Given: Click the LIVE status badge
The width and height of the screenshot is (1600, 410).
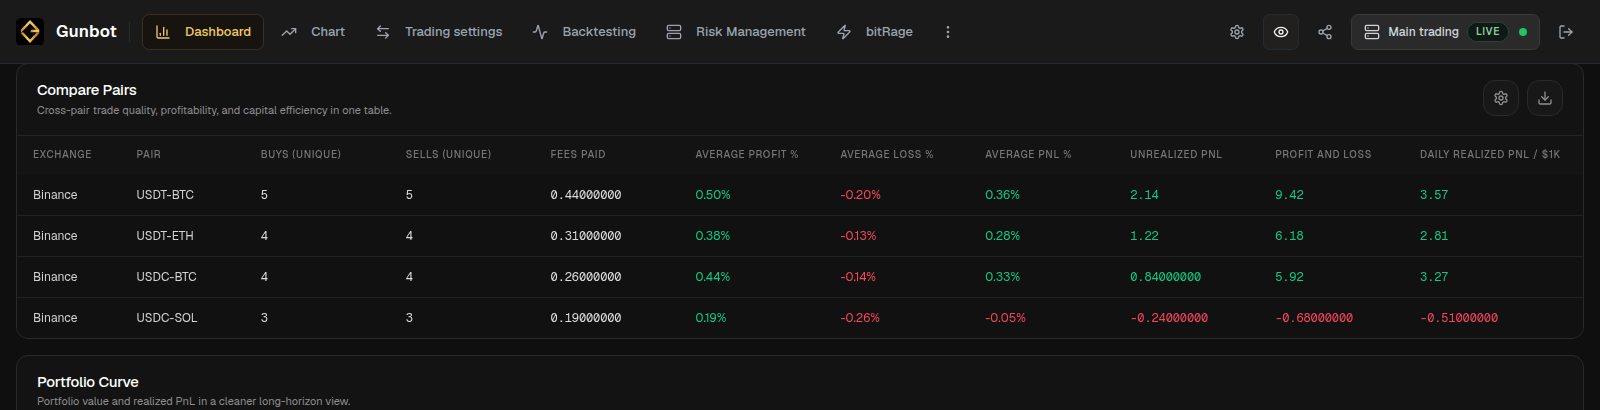Looking at the screenshot, I should (x=1488, y=32).
